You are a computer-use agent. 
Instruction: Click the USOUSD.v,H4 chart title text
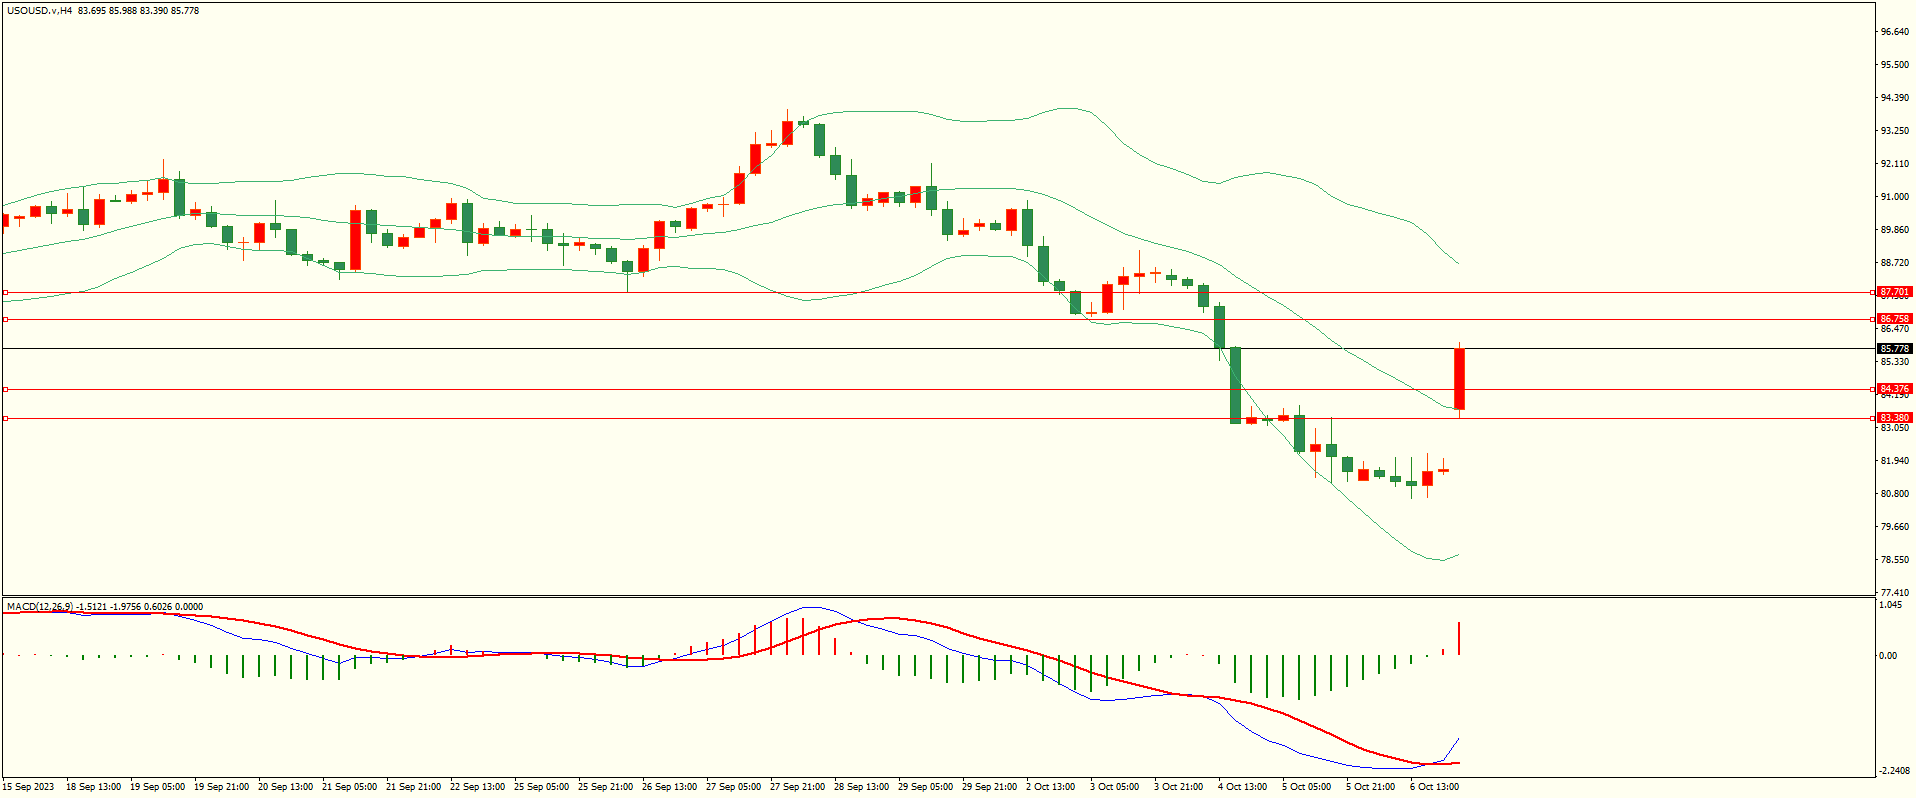point(40,11)
